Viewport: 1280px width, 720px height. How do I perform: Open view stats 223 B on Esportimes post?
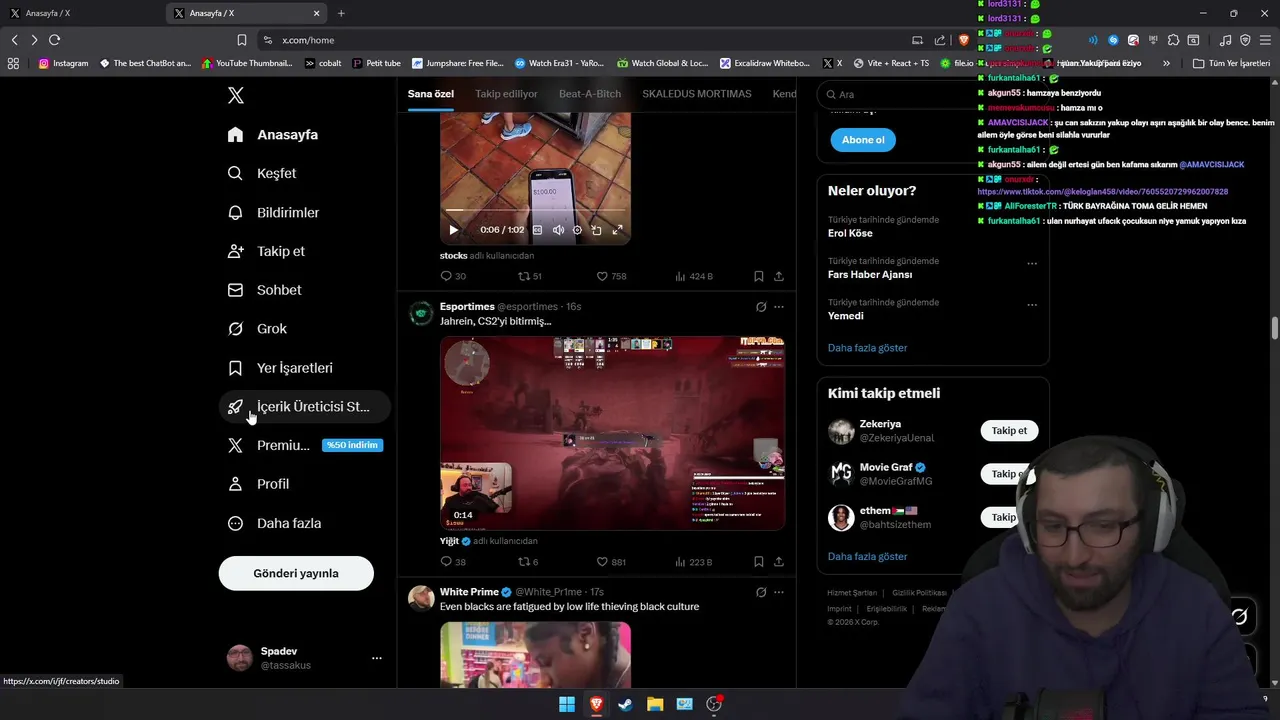click(694, 562)
